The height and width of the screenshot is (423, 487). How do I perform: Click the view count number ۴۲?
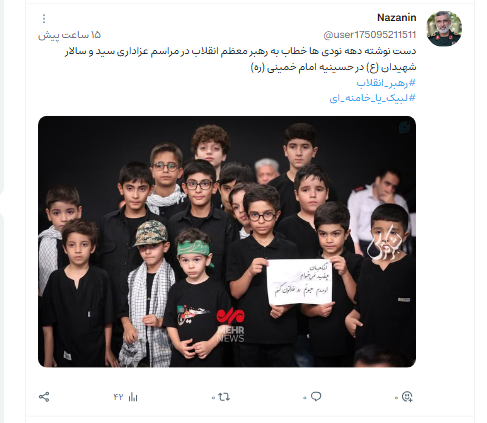tap(118, 397)
